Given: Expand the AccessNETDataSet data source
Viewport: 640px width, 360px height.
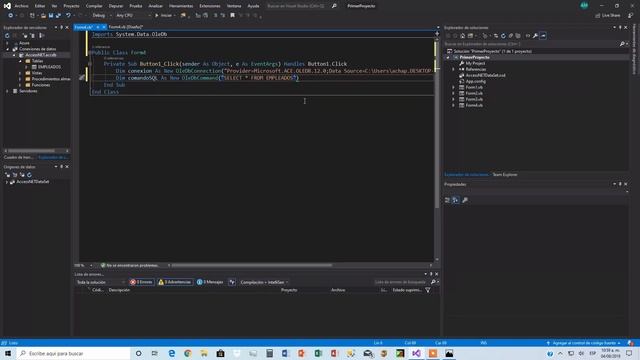Looking at the screenshot, I should pyautogui.click(x=7, y=182).
